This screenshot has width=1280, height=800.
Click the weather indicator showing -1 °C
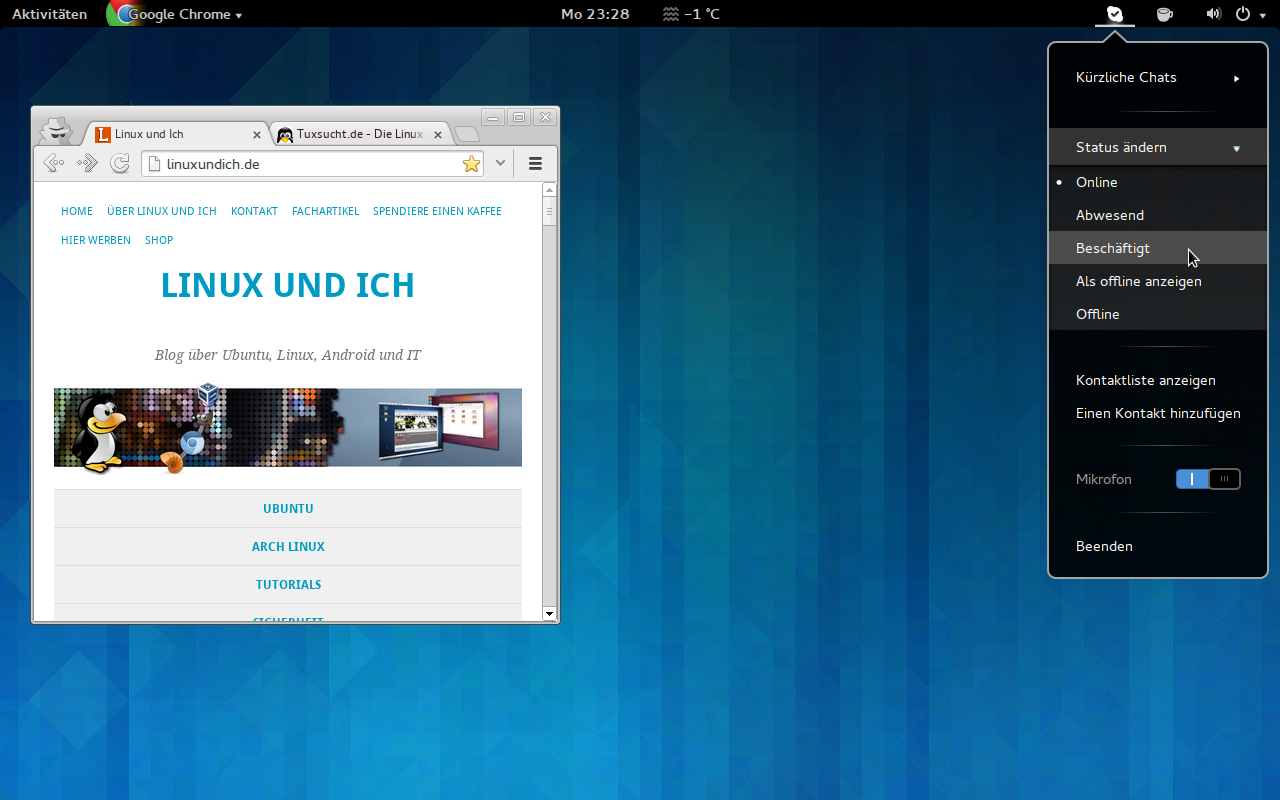pos(691,14)
